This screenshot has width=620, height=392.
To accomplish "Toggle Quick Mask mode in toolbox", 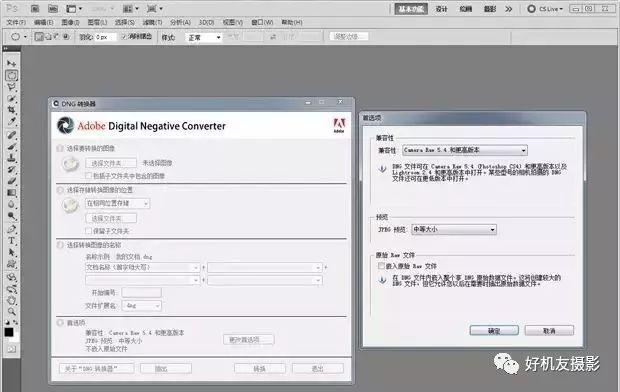I will (x=11, y=349).
